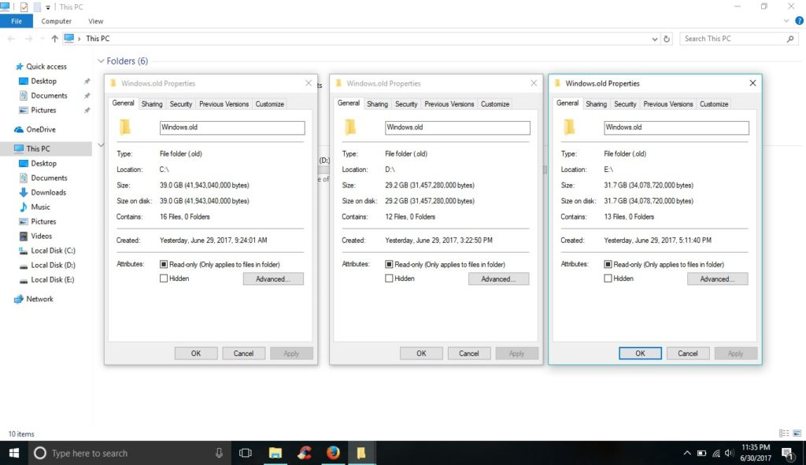Open Task View on the taskbar
The height and width of the screenshot is (465, 806).
(x=245, y=453)
